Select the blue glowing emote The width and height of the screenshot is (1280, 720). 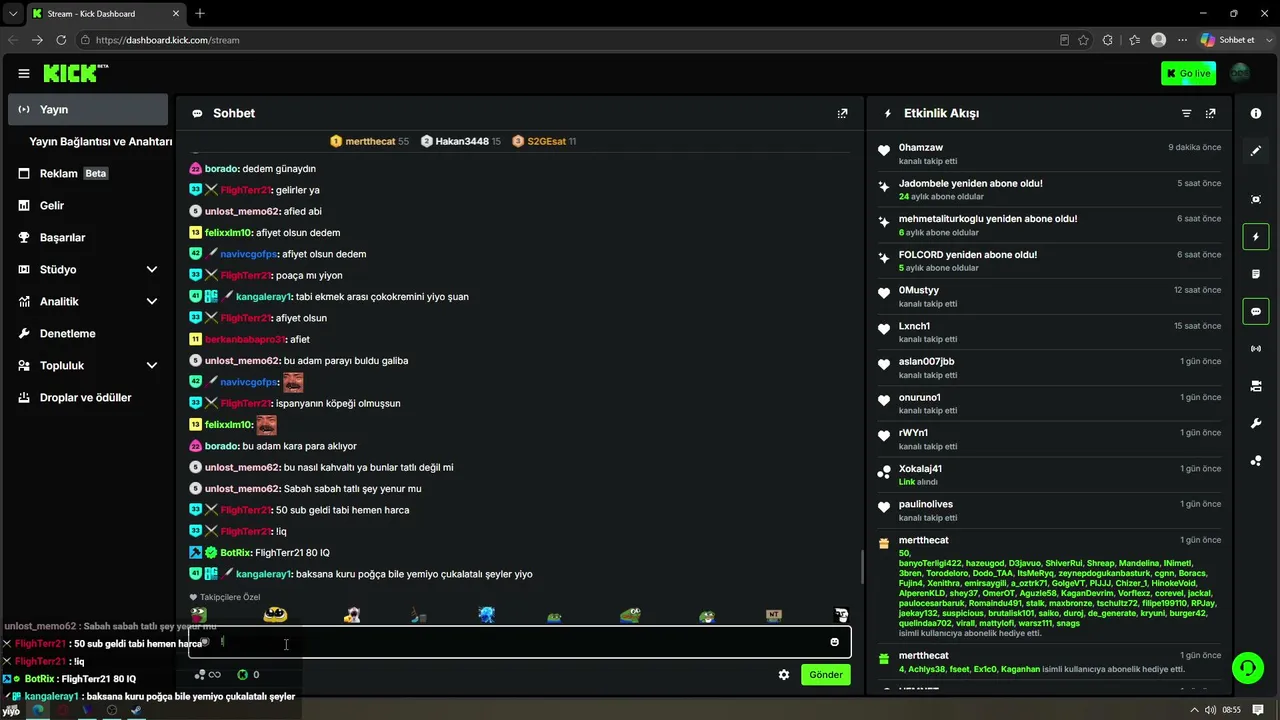pyautogui.click(x=486, y=615)
